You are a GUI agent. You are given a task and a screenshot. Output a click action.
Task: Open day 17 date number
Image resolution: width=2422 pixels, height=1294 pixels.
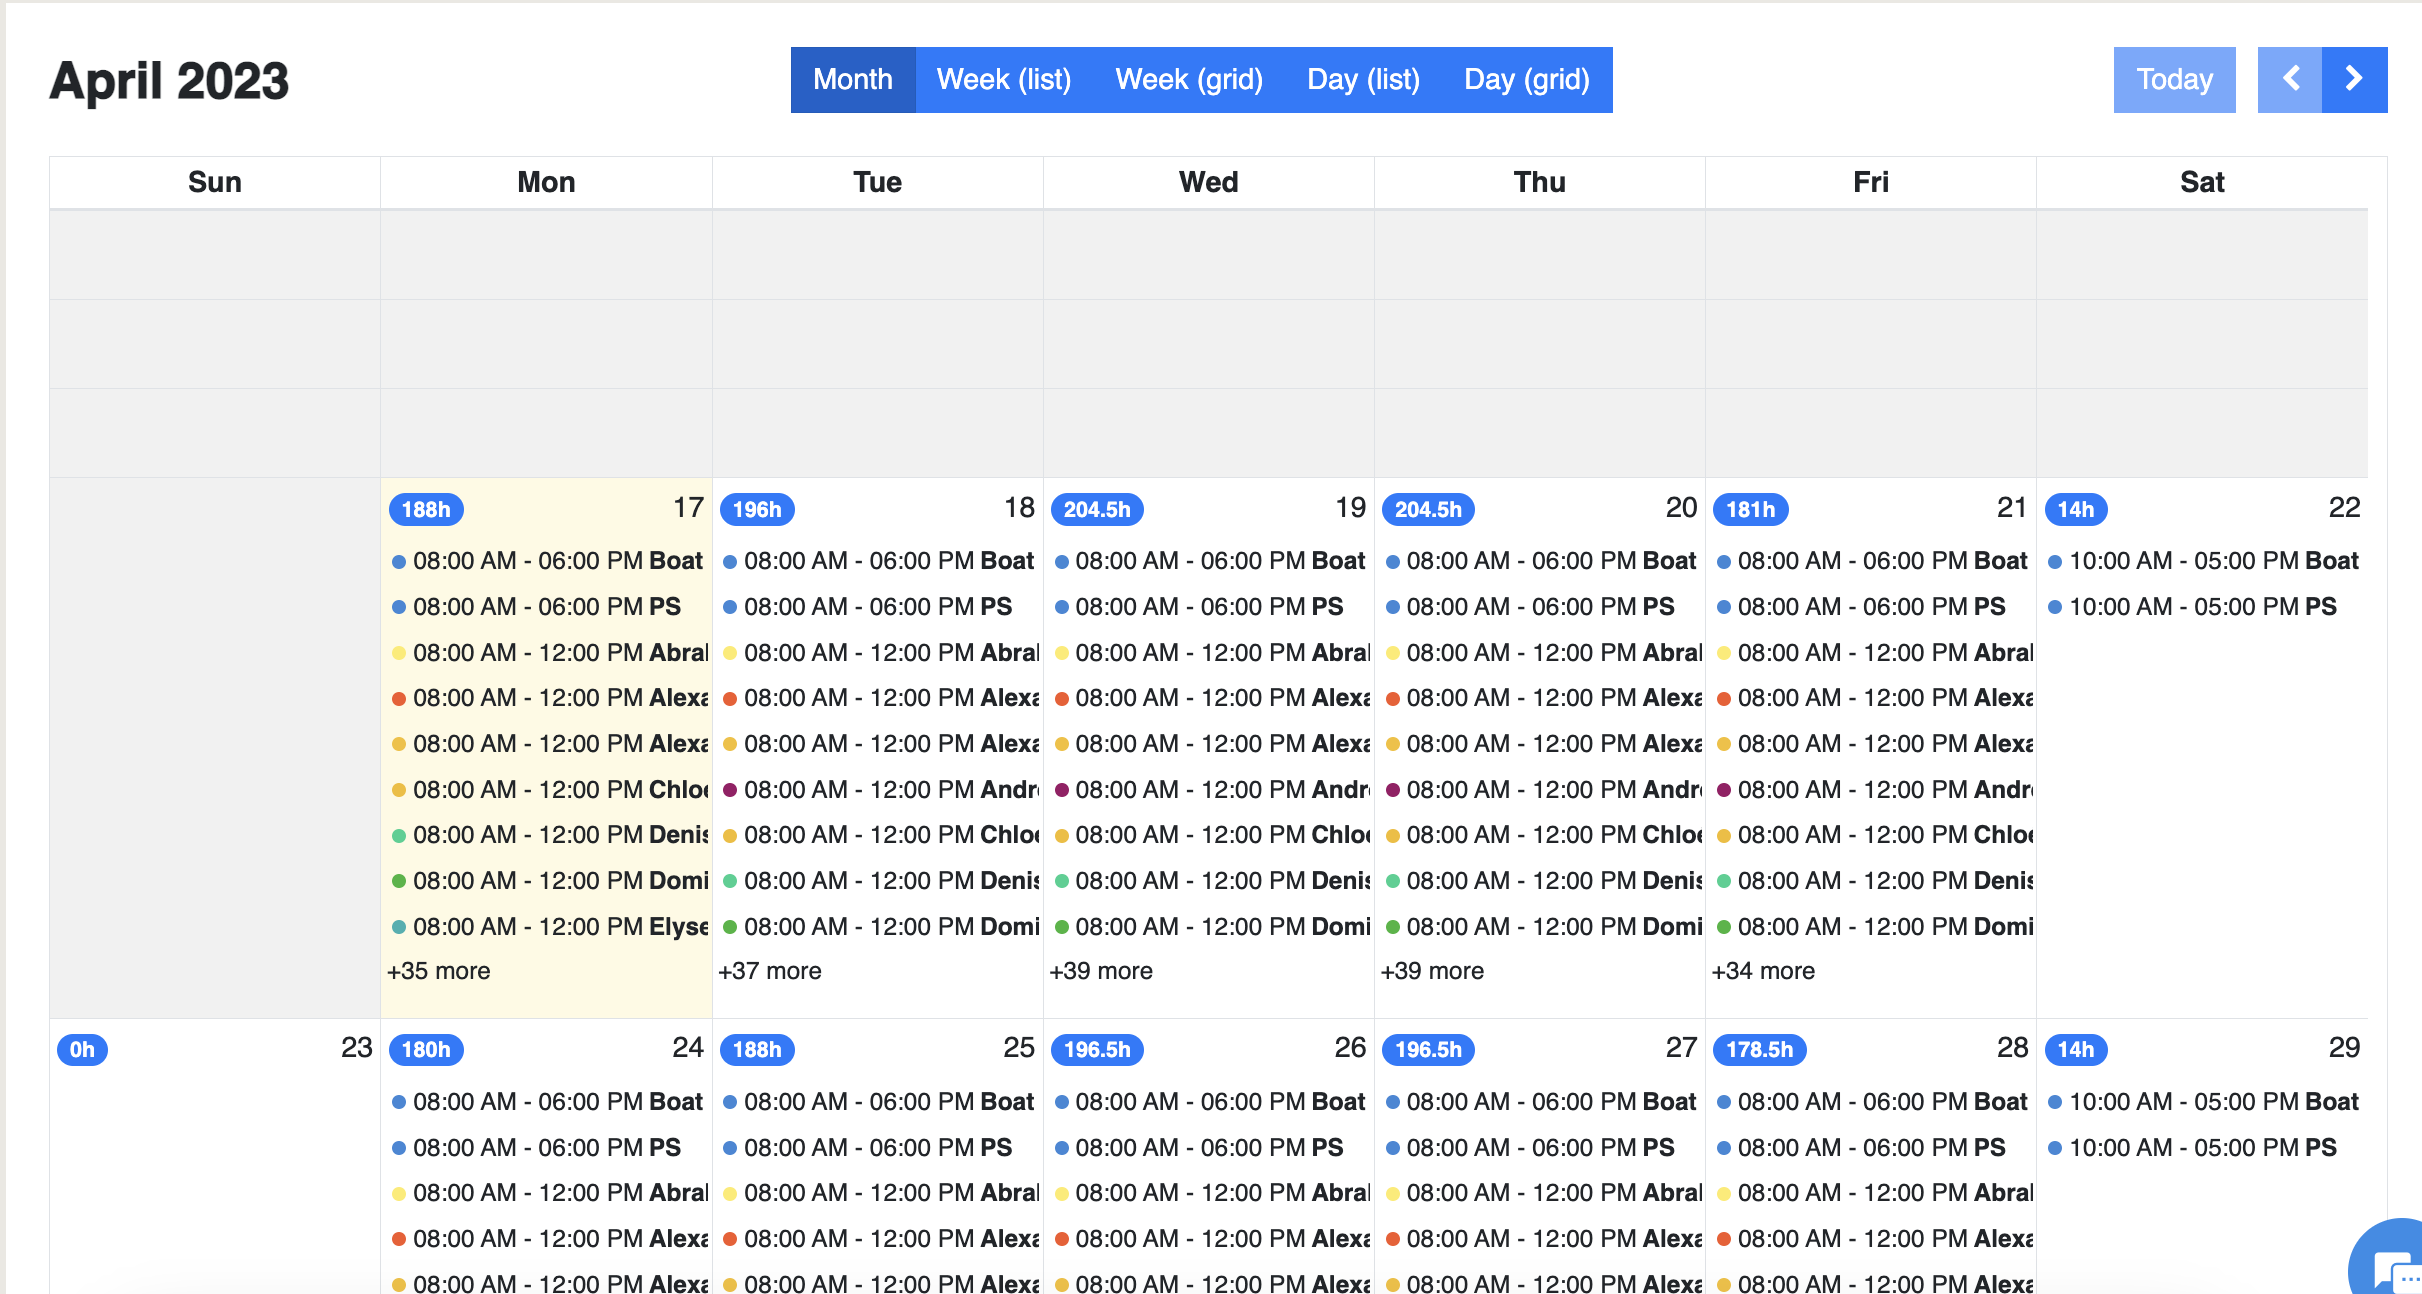click(688, 508)
